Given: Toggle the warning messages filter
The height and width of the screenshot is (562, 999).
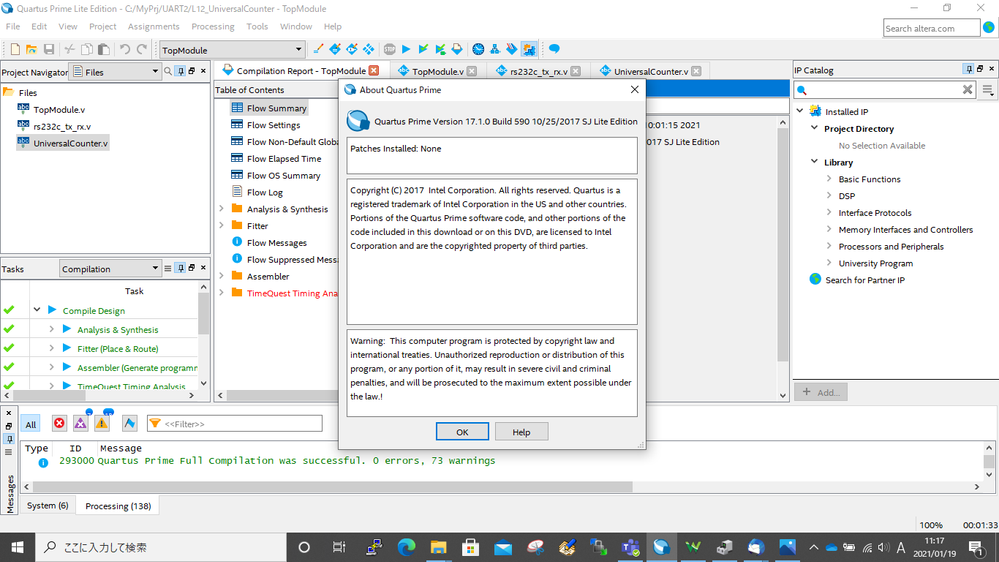Looking at the screenshot, I should 102,424.
